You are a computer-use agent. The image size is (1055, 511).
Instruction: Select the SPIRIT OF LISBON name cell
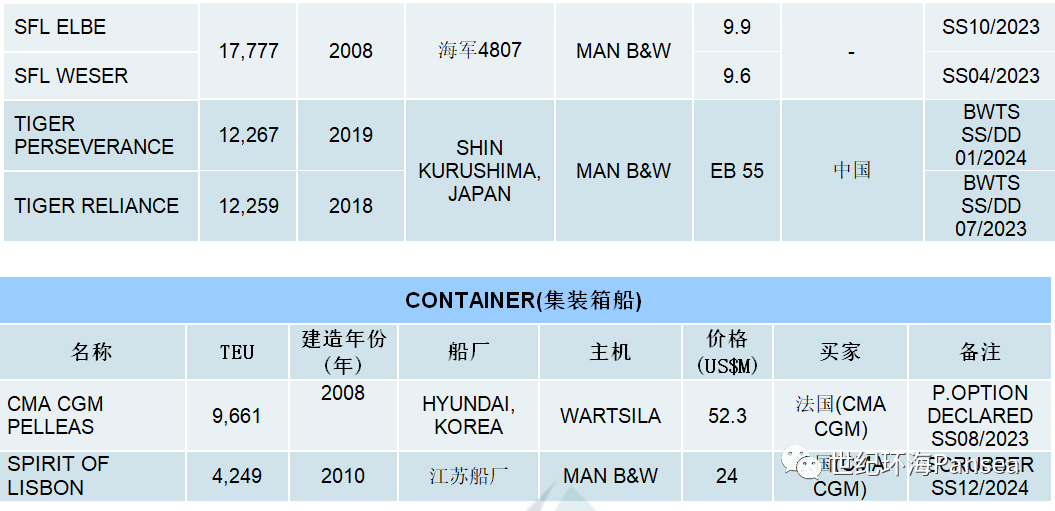(93, 476)
